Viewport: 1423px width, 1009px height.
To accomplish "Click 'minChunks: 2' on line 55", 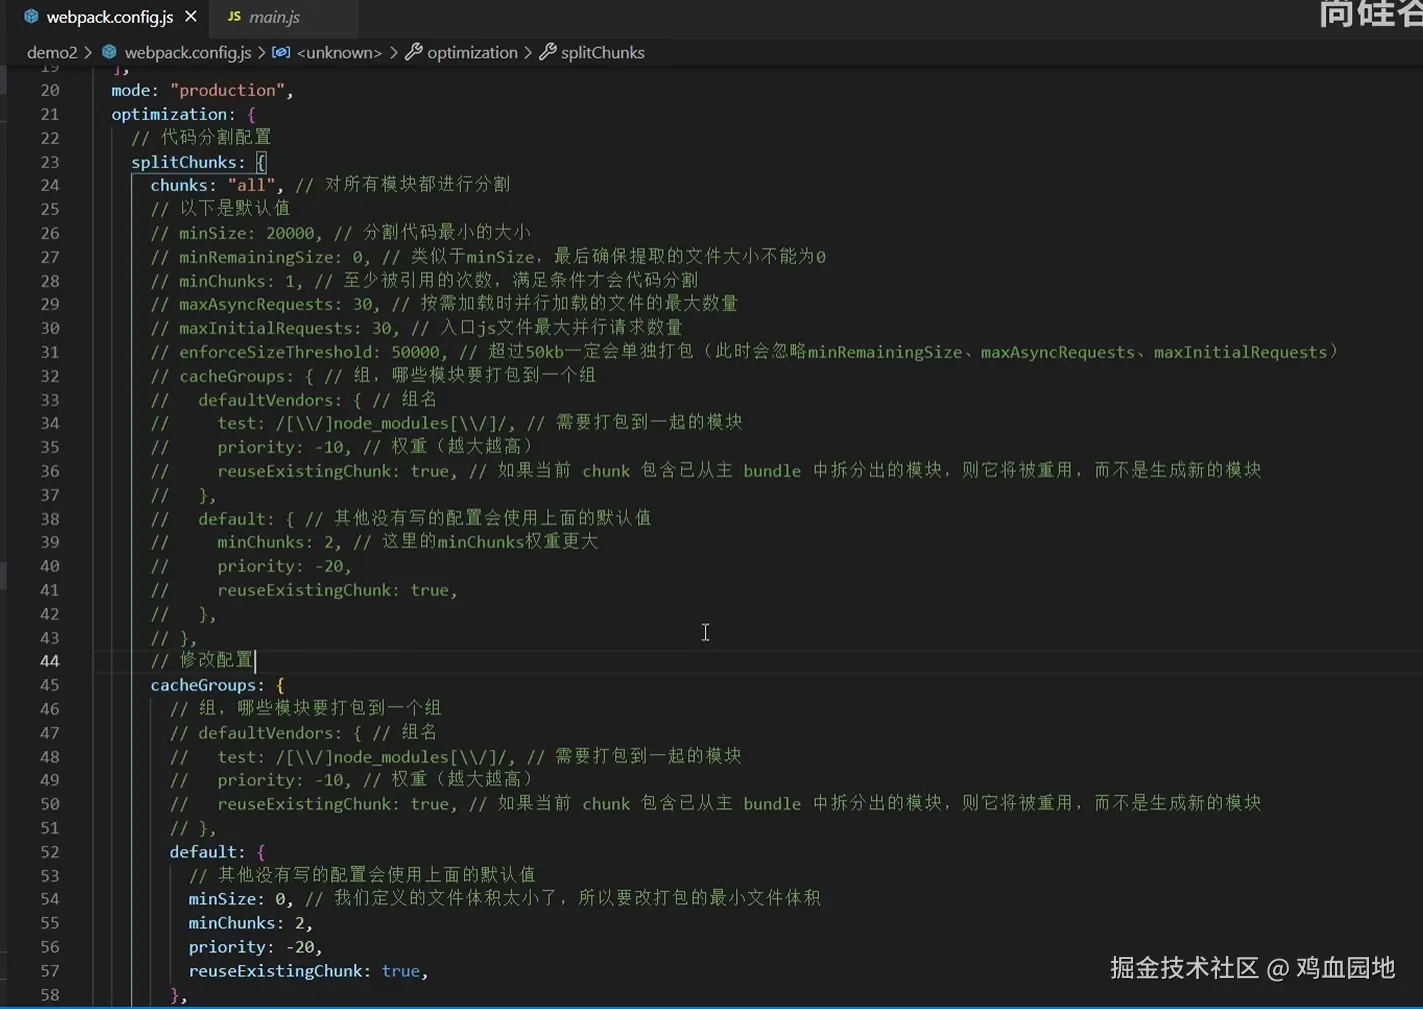I will (247, 923).
